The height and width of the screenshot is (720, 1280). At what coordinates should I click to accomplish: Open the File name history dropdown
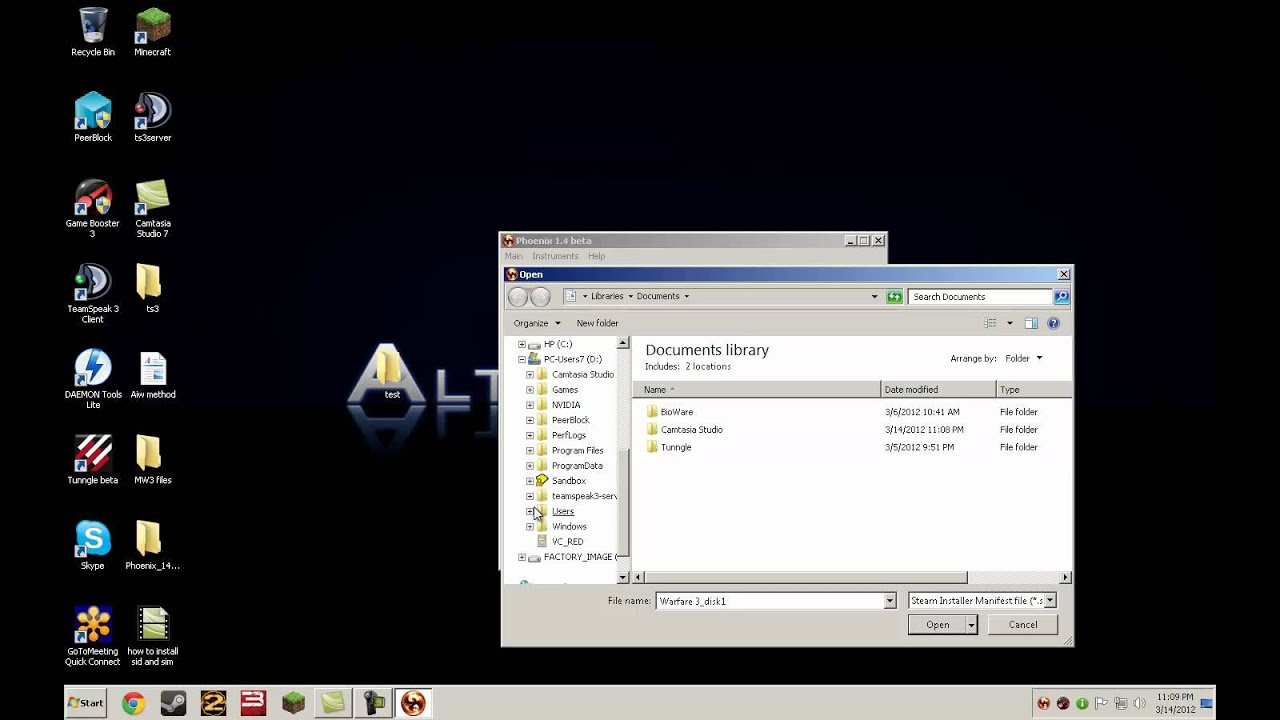(889, 601)
